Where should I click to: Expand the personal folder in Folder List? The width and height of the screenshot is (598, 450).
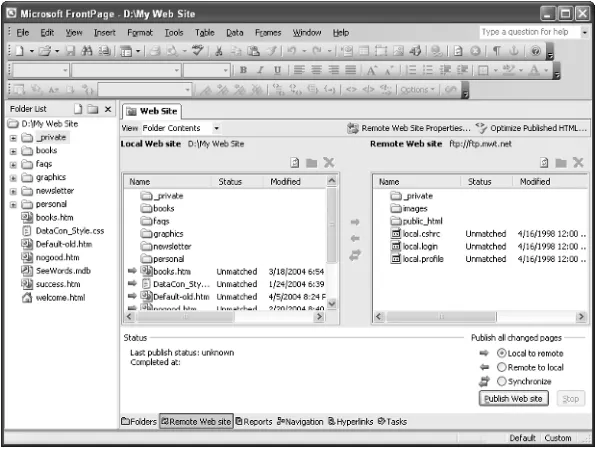coord(13,205)
